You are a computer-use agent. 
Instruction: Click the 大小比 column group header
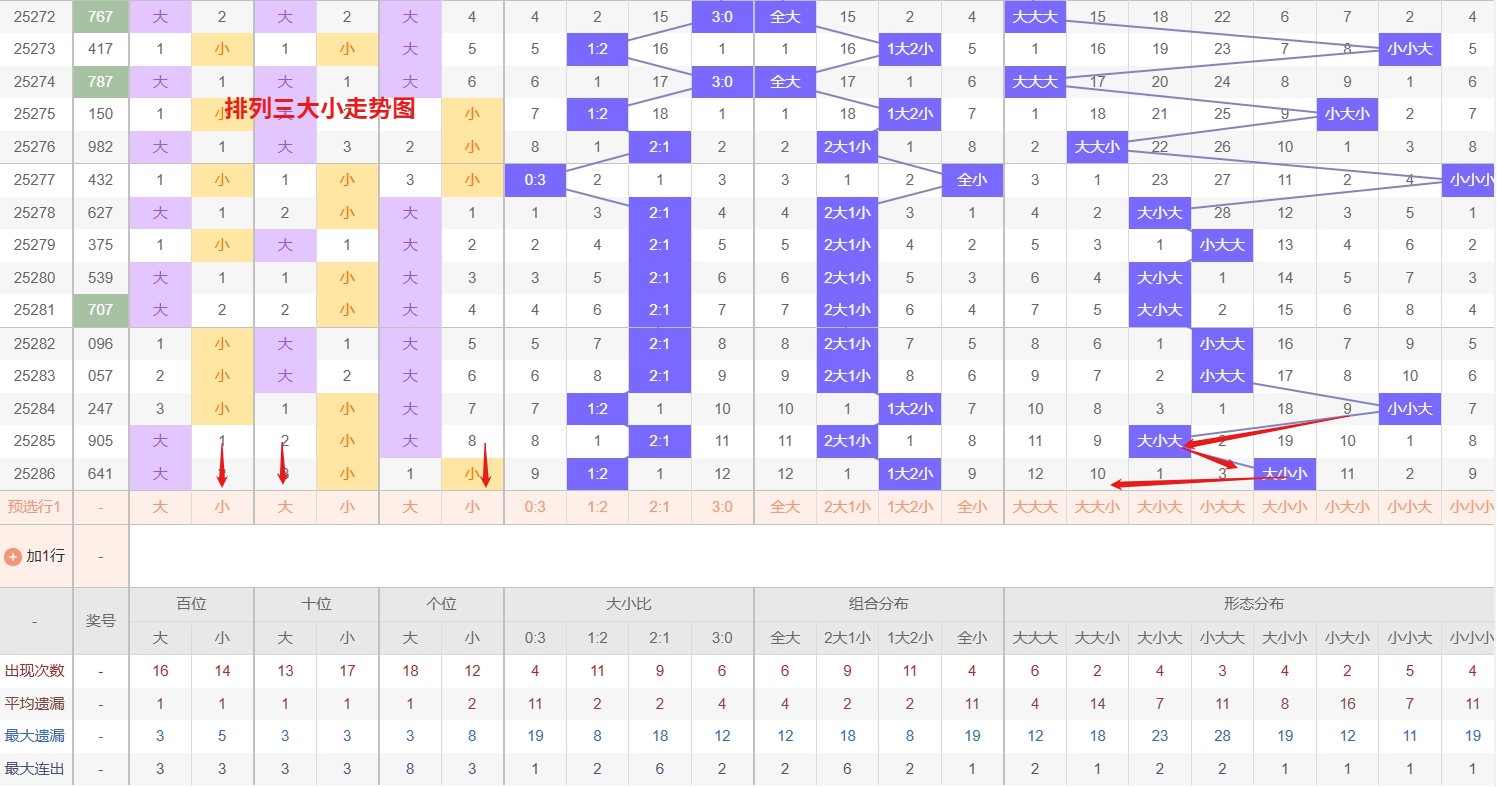[x=629, y=604]
